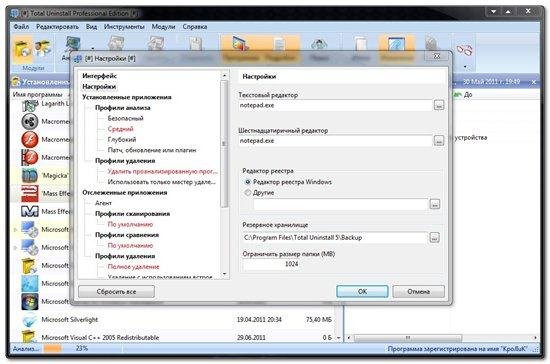550x364 pixels.
Task: Expand the first Microsoft computer-icon entry
Action: tap(15, 230)
